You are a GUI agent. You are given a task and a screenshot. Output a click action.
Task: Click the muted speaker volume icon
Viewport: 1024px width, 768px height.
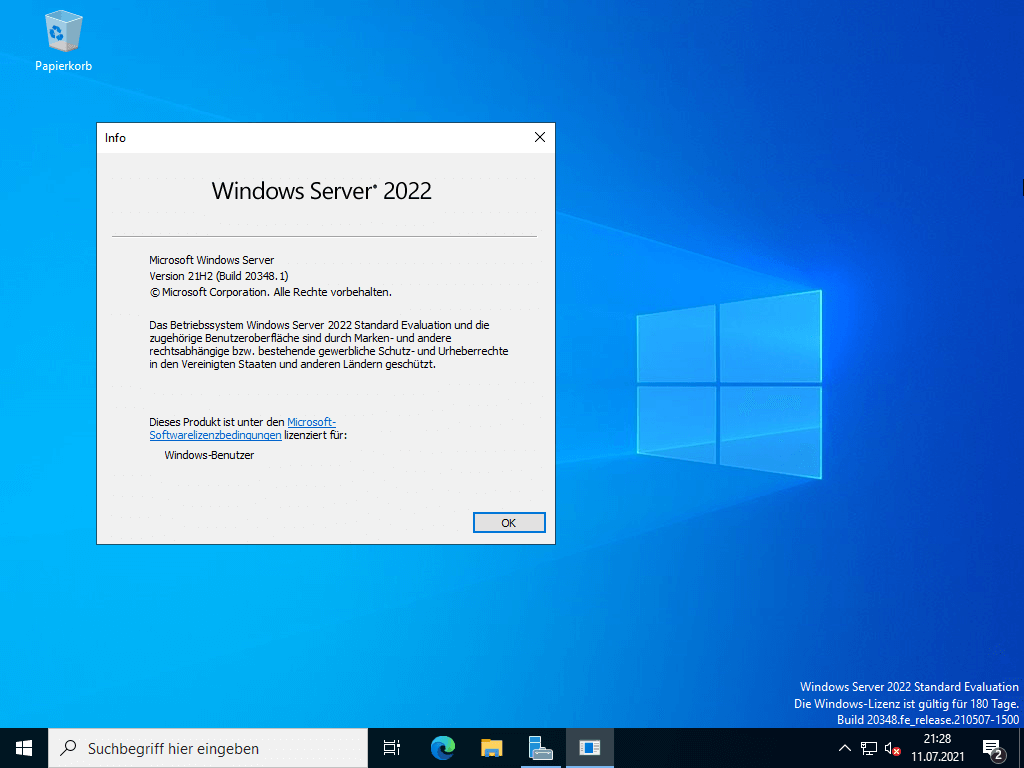893,748
